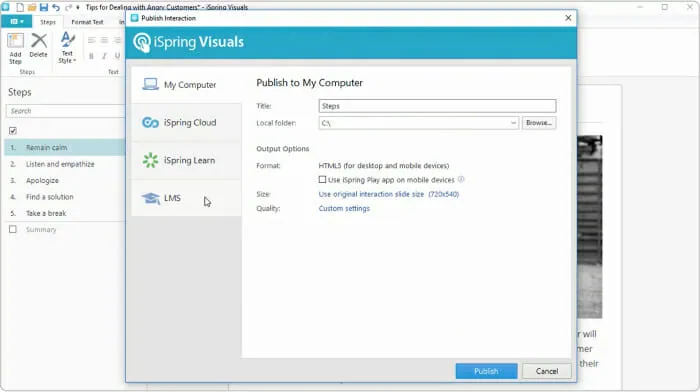Image resolution: width=700 pixels, height=392 pixels.
Task: Click the iSpring Cloud icon
Action: tap(150, 122)
